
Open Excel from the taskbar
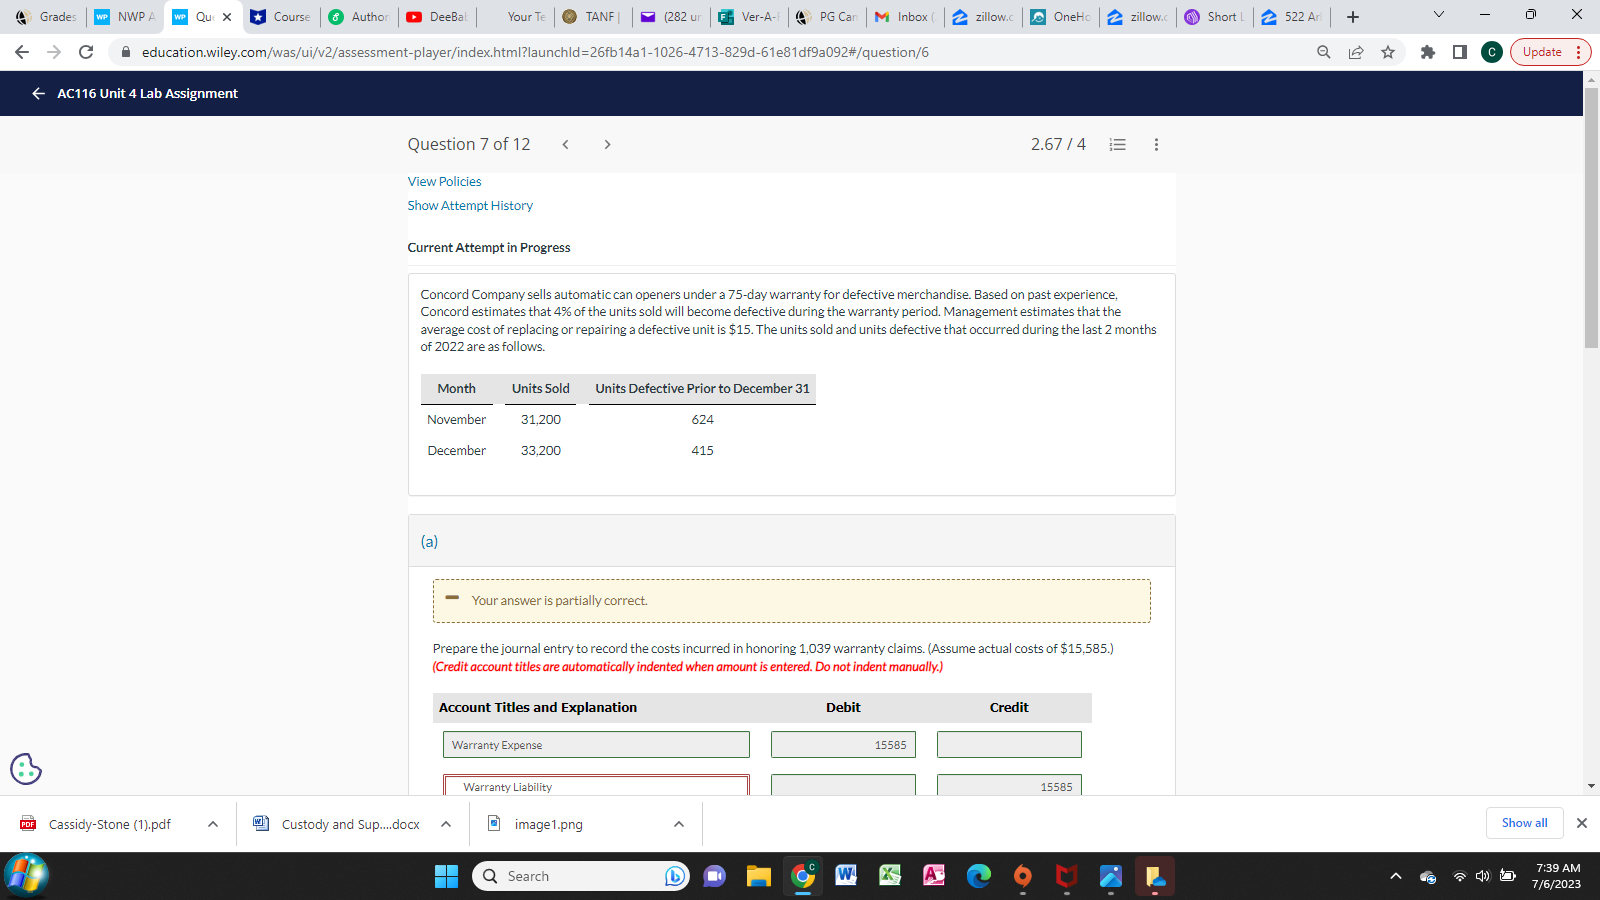[890, 876]
